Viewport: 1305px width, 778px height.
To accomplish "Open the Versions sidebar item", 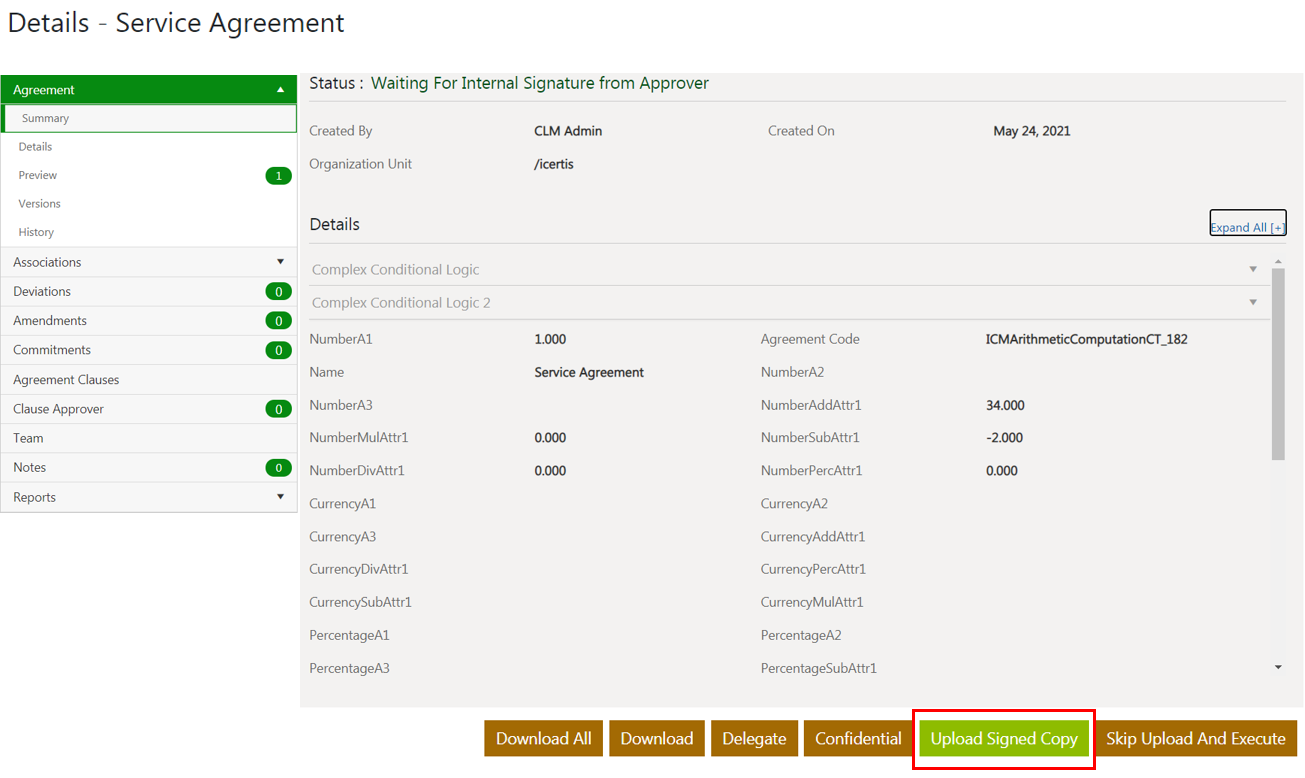I will click(x=40, y=204).
